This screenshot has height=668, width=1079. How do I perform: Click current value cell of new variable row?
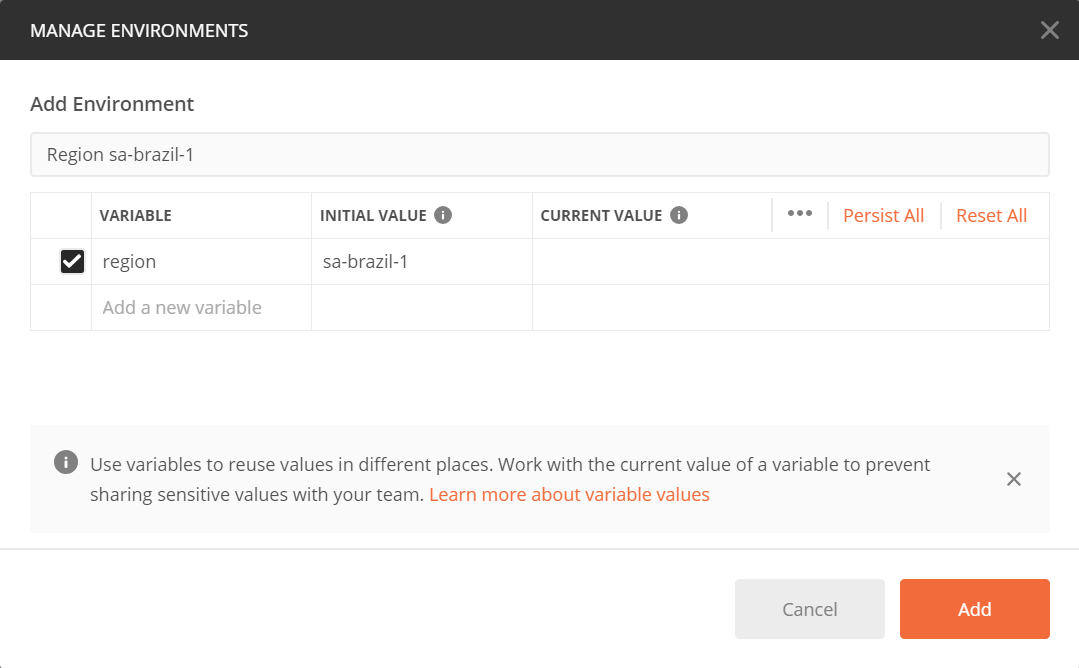[x=791, y=308]
